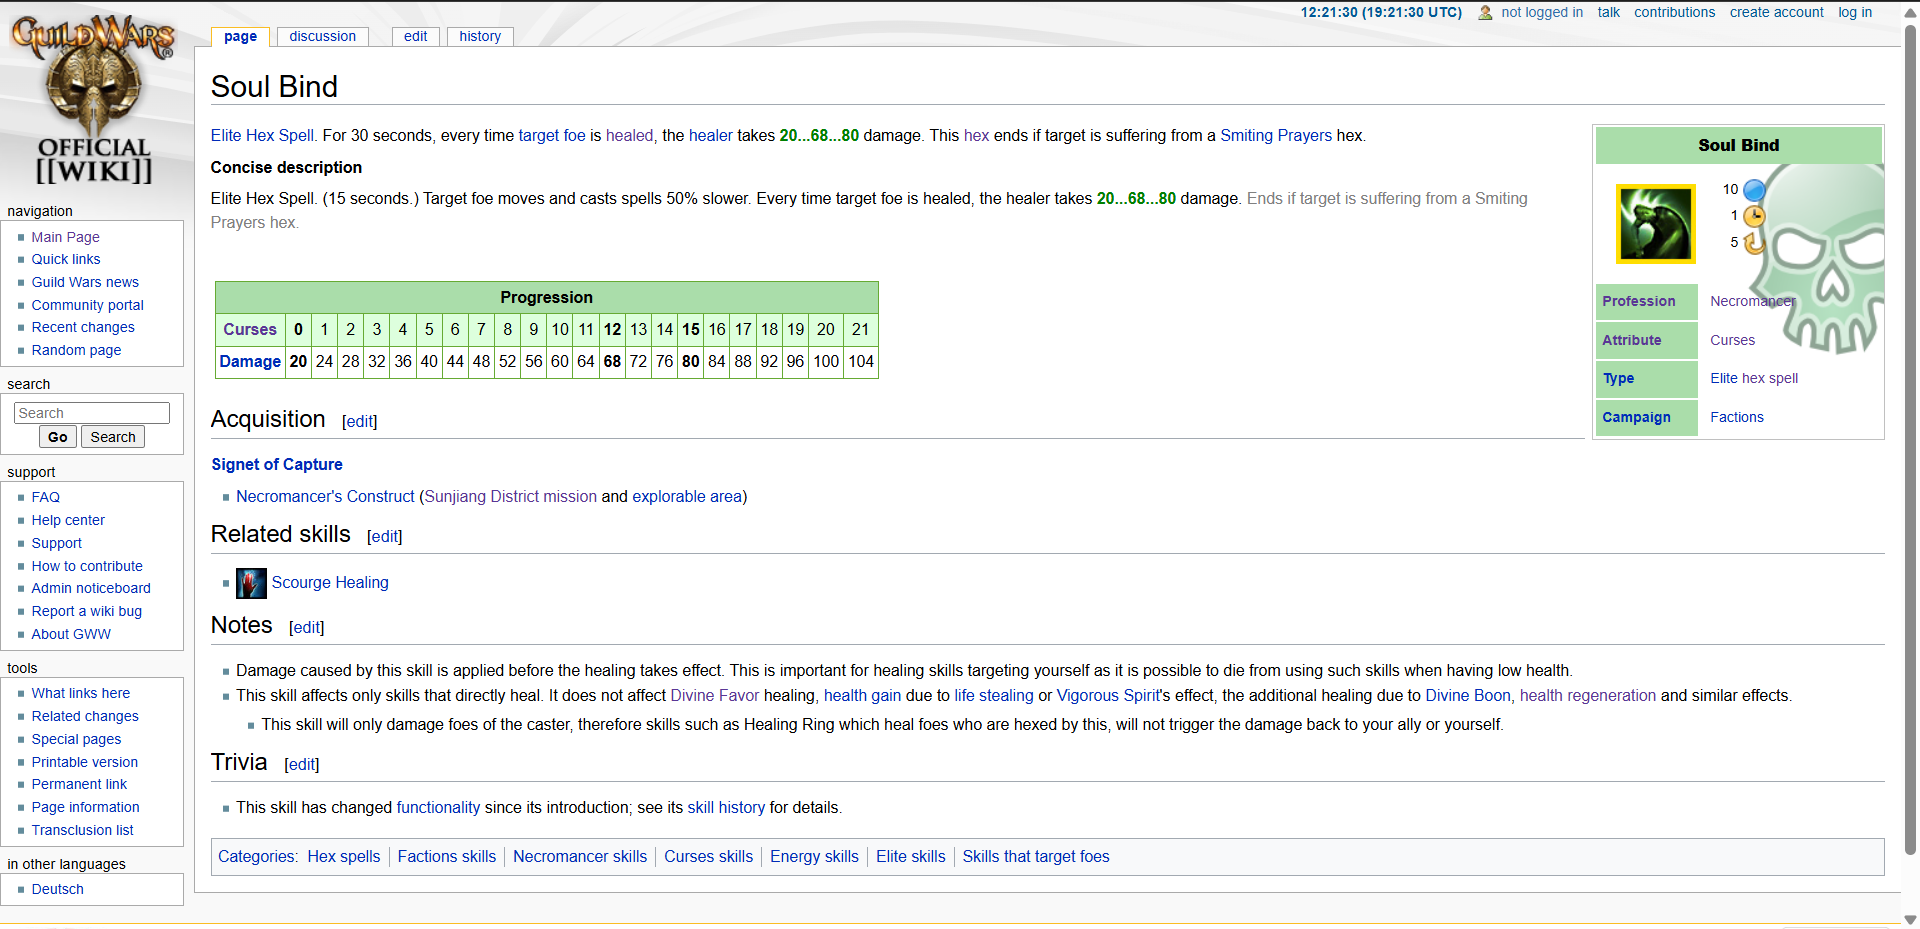Click the log in link
The width and height of the screenshot is (1920, 929).
pos(1855,12)
